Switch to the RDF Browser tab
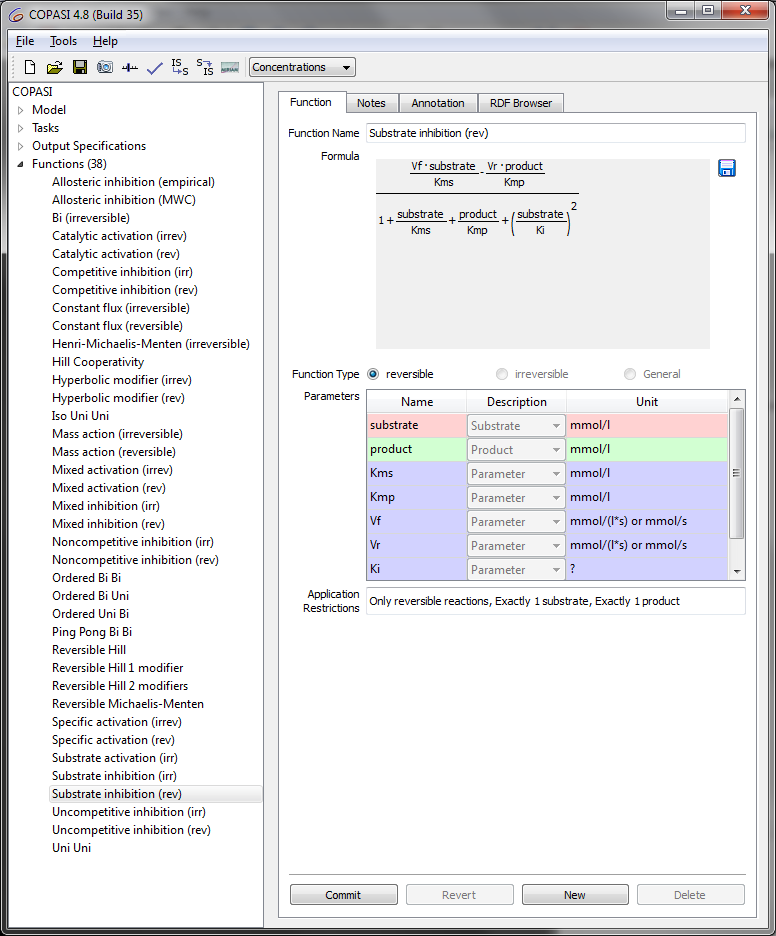The width and height of the screenshot is (776, 936). pos(520,103)
